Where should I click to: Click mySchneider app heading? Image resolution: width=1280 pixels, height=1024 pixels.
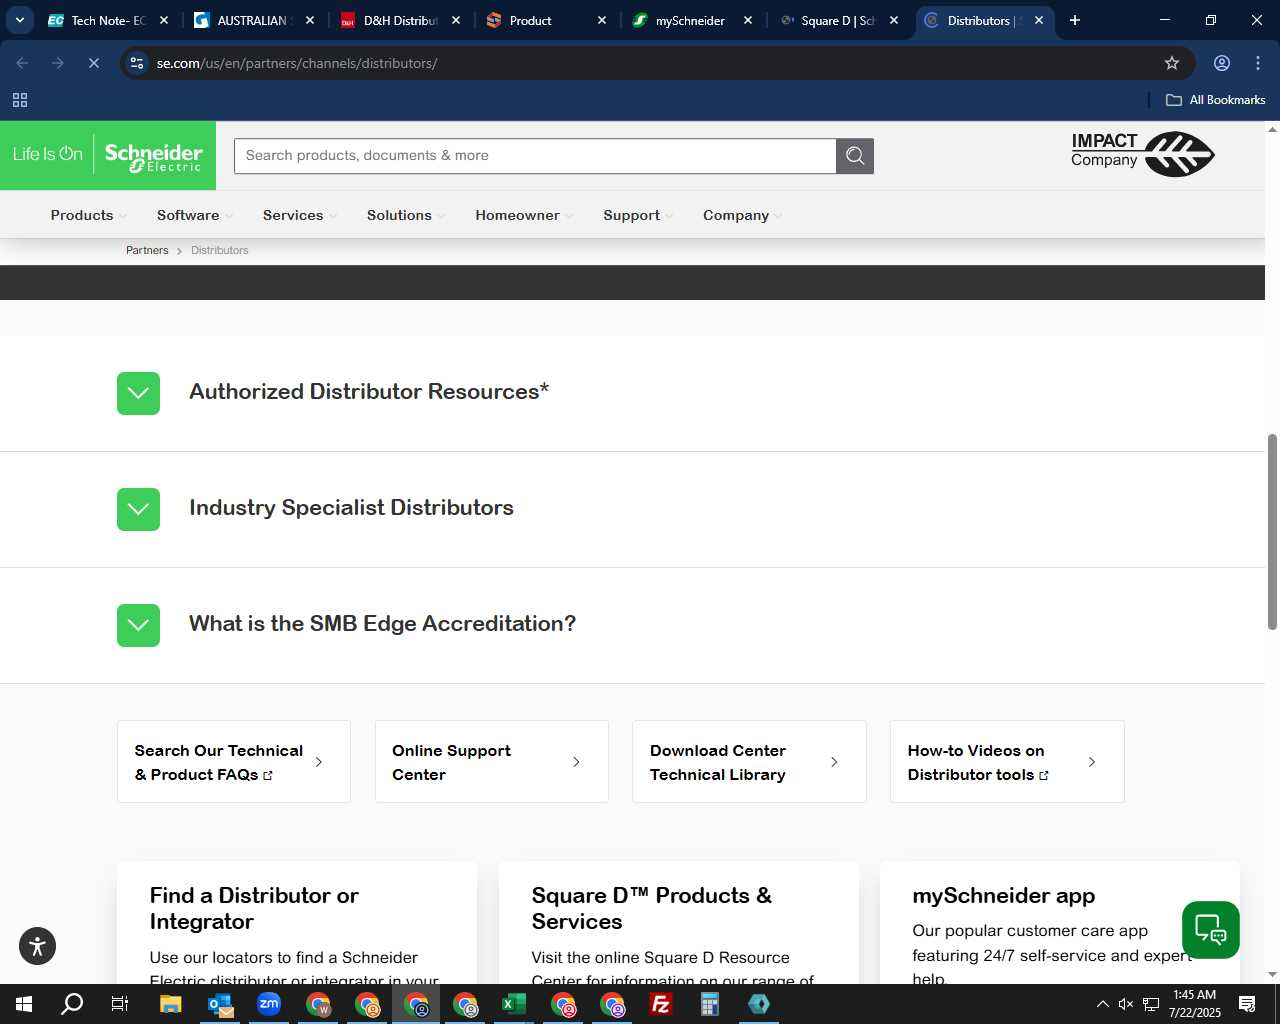[x=1003, y=895]
